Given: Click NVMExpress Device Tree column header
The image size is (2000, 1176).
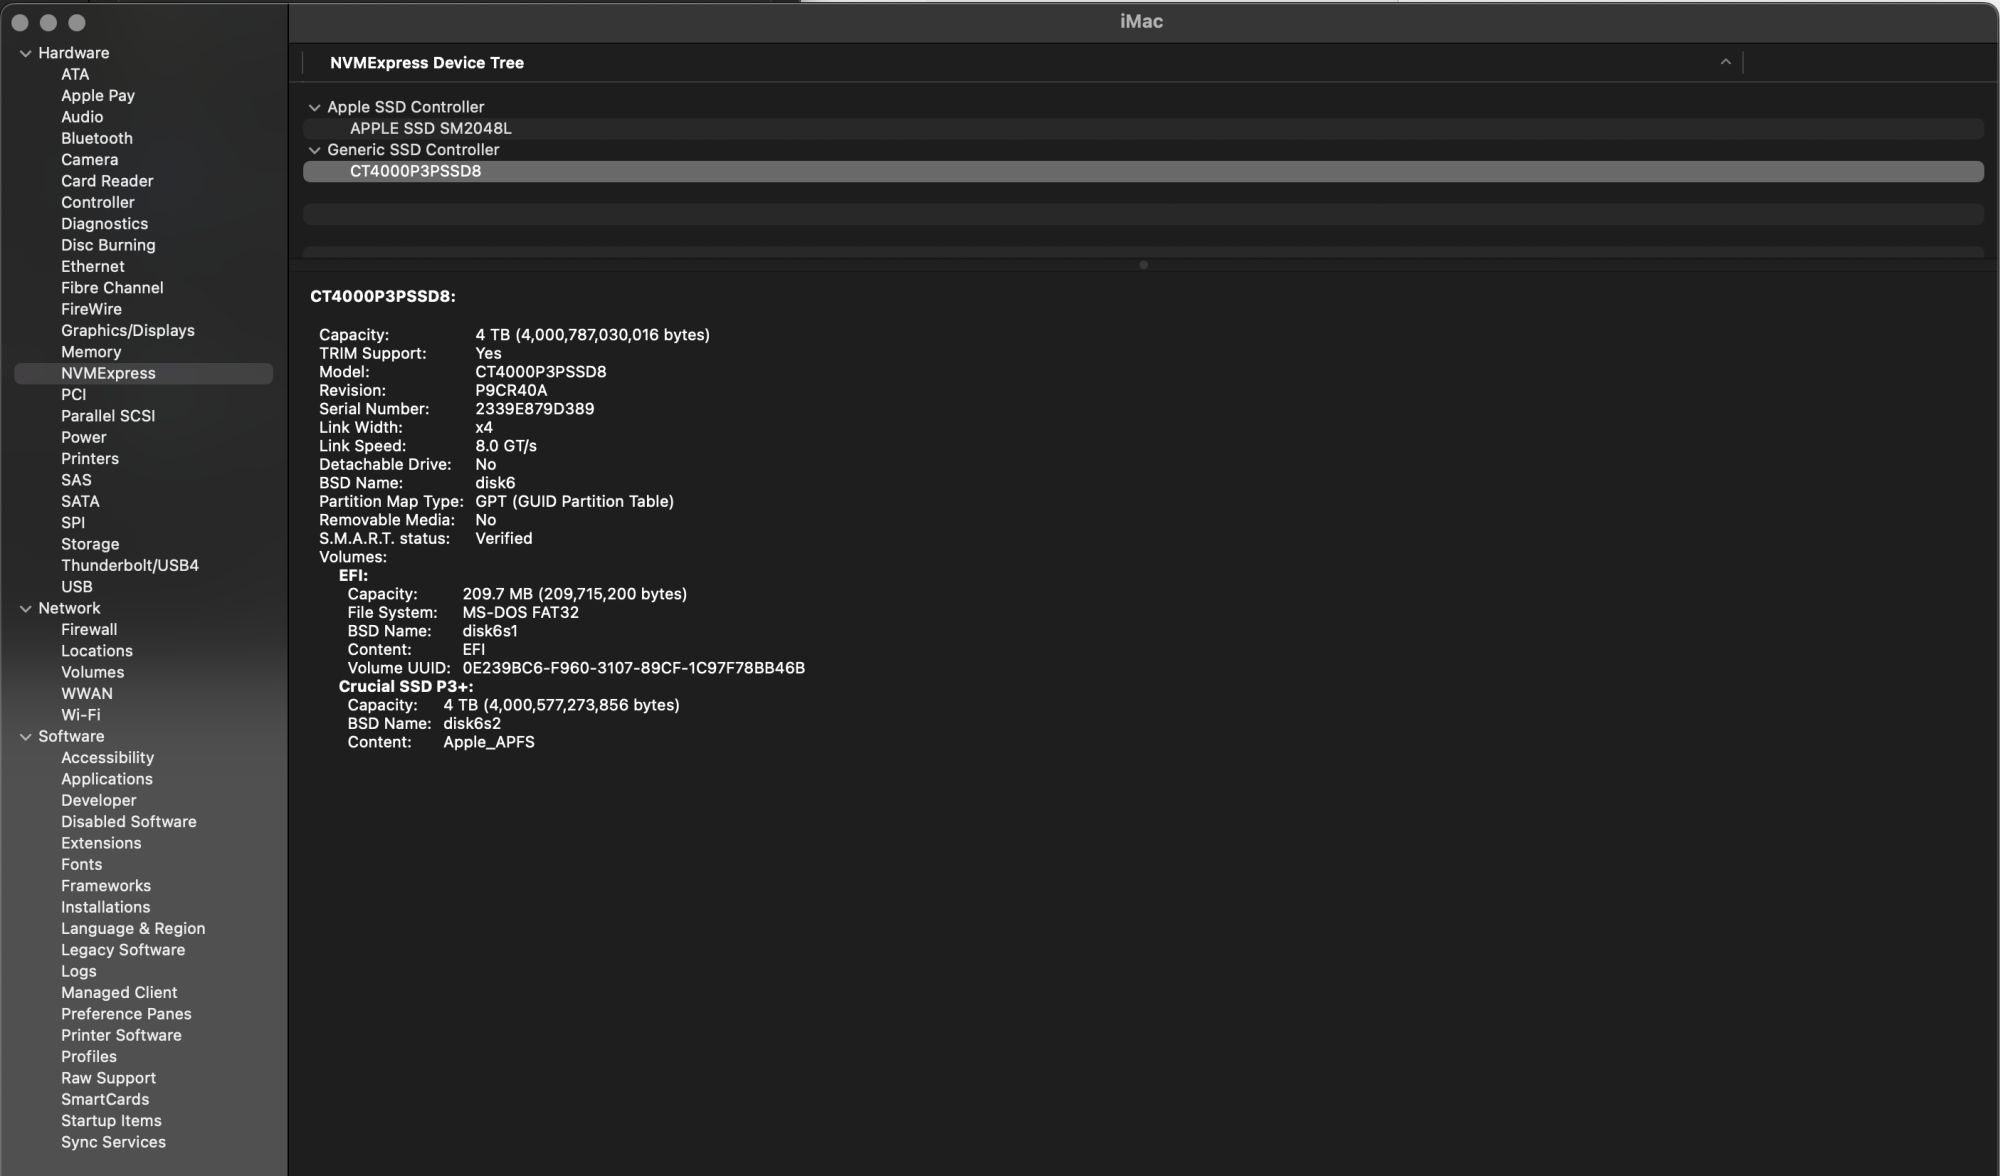Looking at the screenshot, I should point(427,62).
